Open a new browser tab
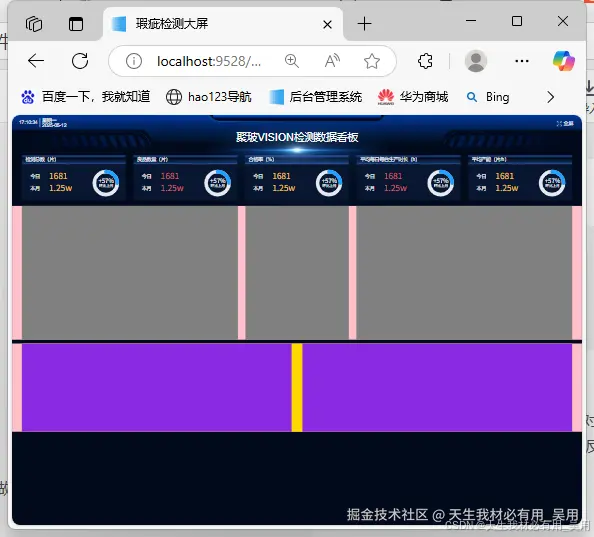 coord(364,24)
